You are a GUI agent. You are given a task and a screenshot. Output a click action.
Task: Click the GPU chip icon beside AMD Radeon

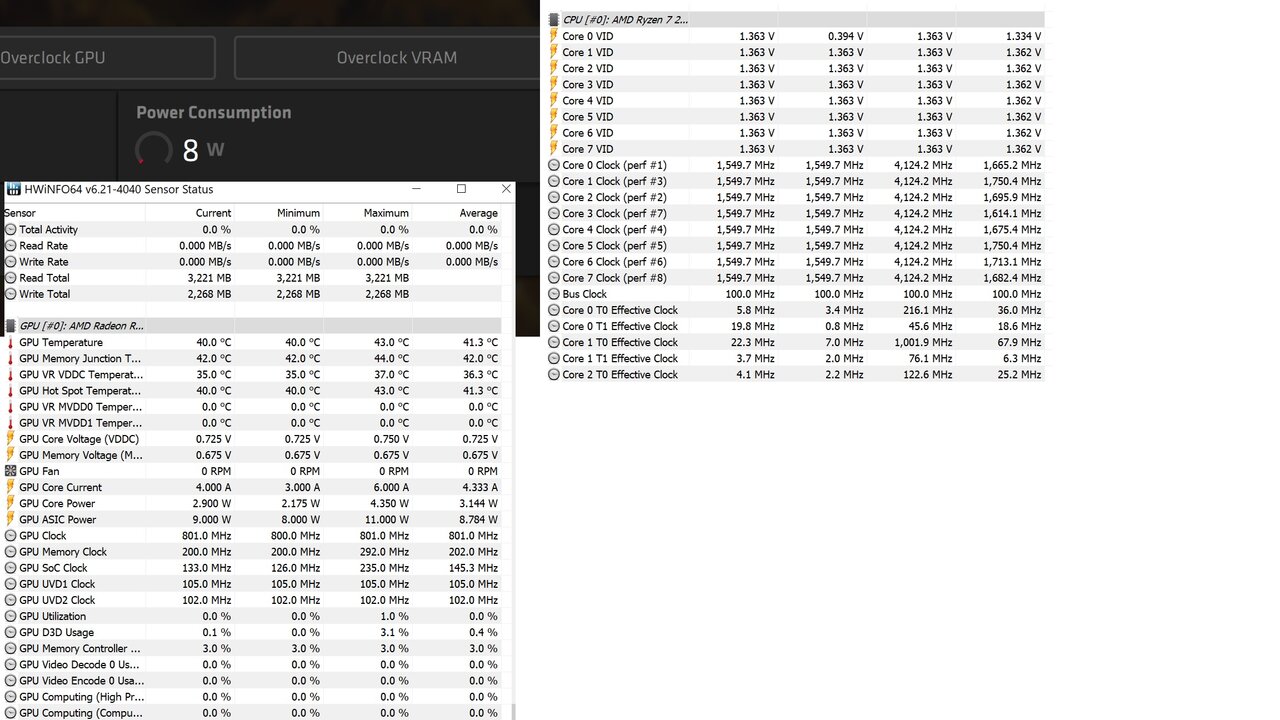tap(10, 326)
